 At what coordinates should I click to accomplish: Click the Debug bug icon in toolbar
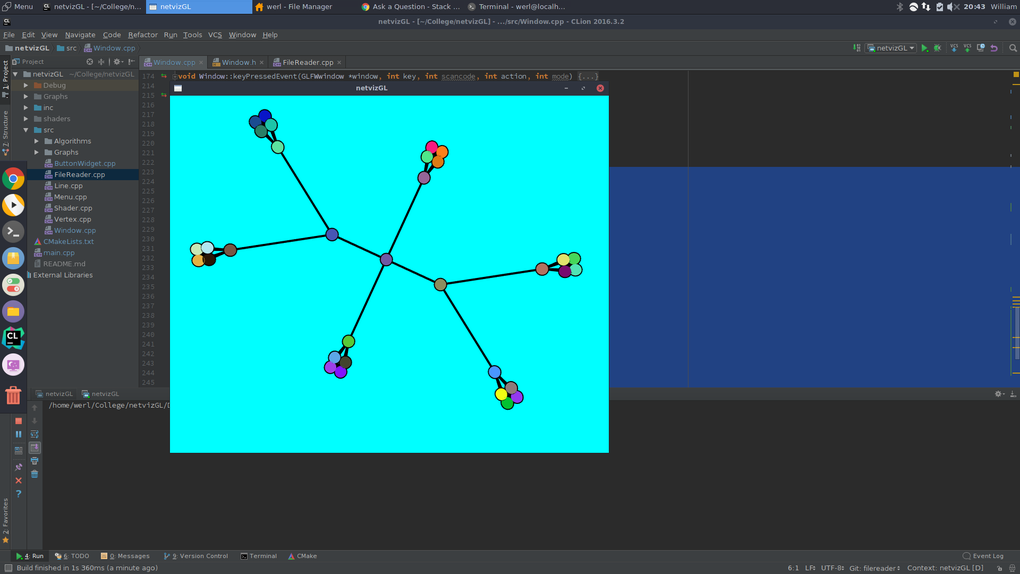tap(938, 48)
